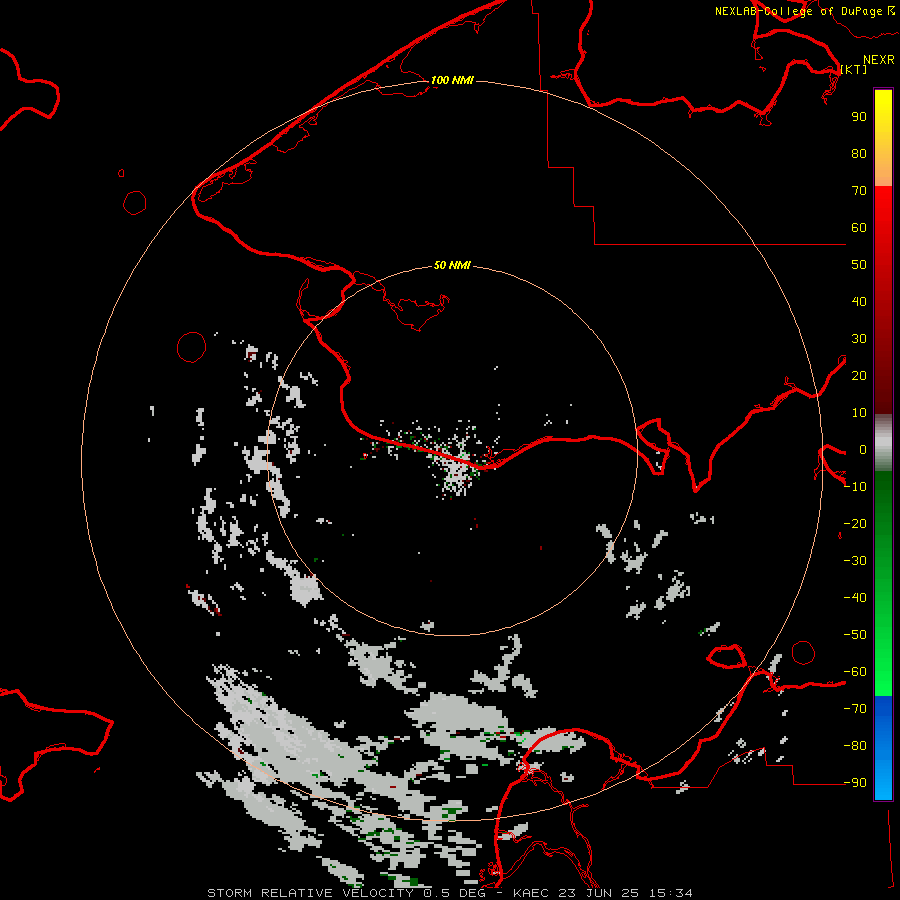Select the positive 30 scale label

pos(859,339)
